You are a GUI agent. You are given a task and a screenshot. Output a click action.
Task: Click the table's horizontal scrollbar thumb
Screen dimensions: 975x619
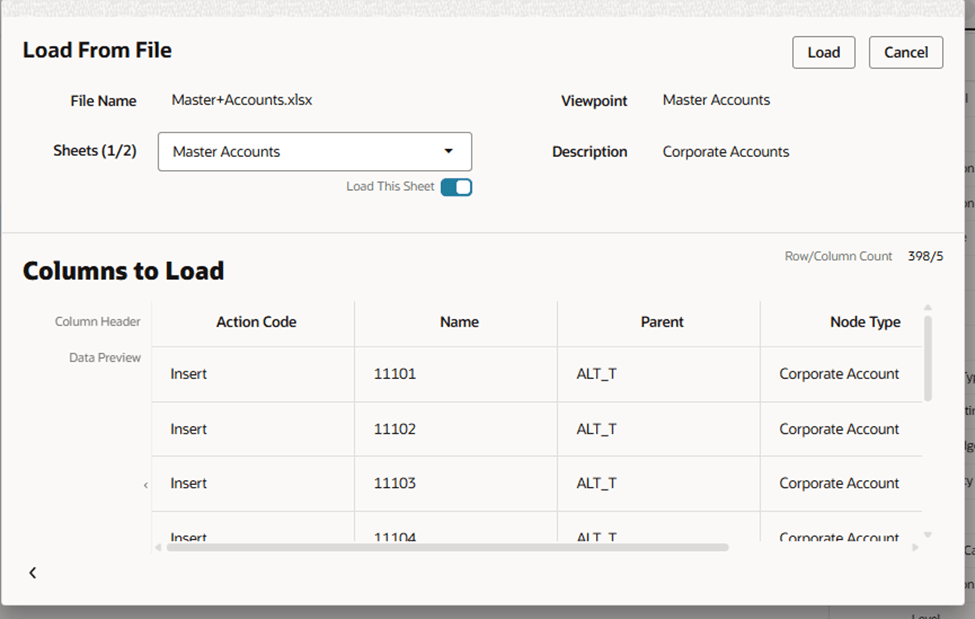(x=447, y=547)
